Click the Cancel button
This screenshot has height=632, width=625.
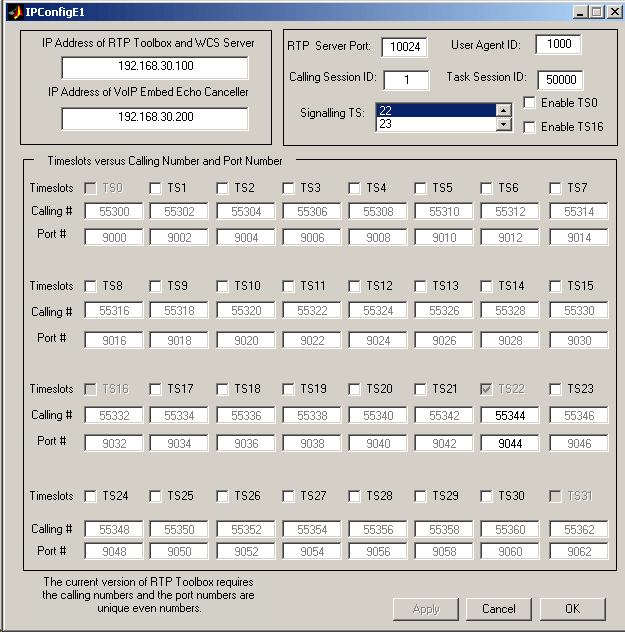pyautogui.click(x=499, y=609)
